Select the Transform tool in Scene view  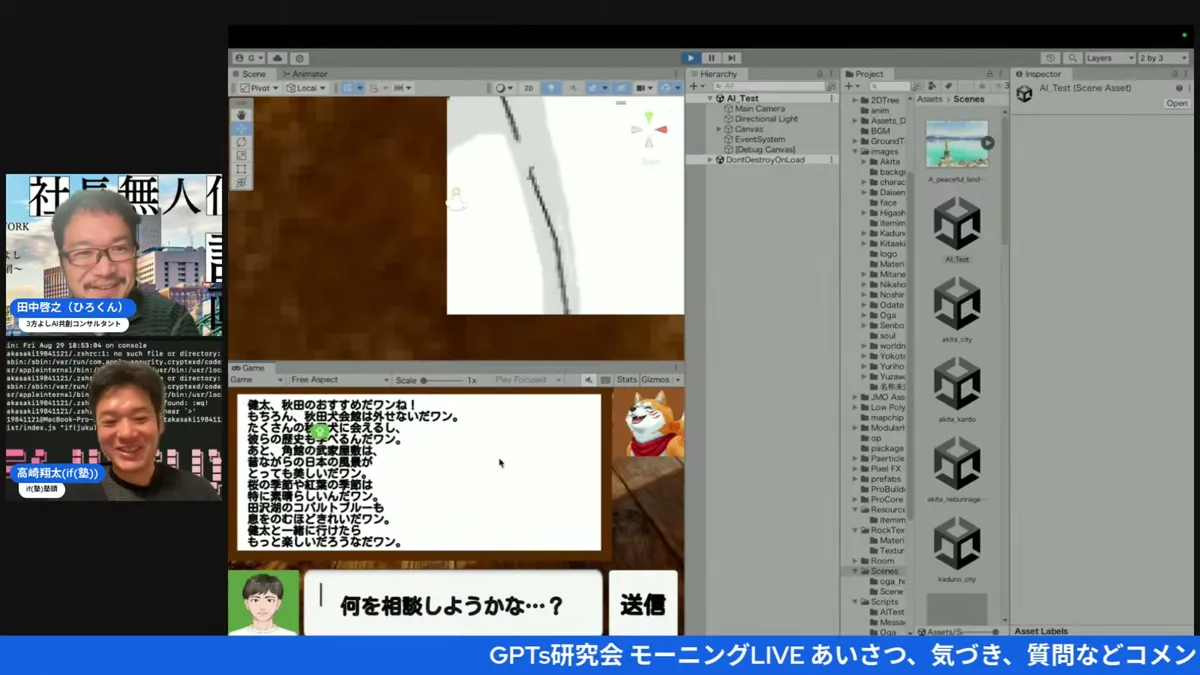pyautogui.click(x=241, y=183)
